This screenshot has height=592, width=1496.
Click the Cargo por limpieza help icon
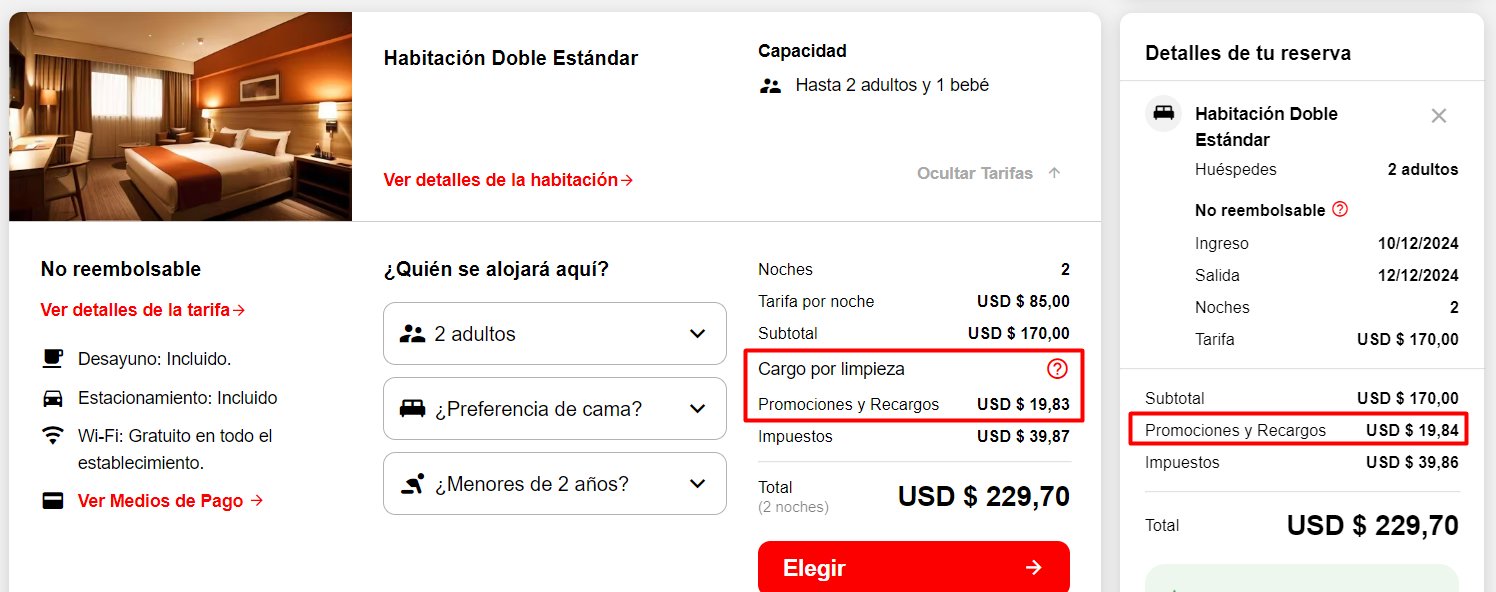1057,369
